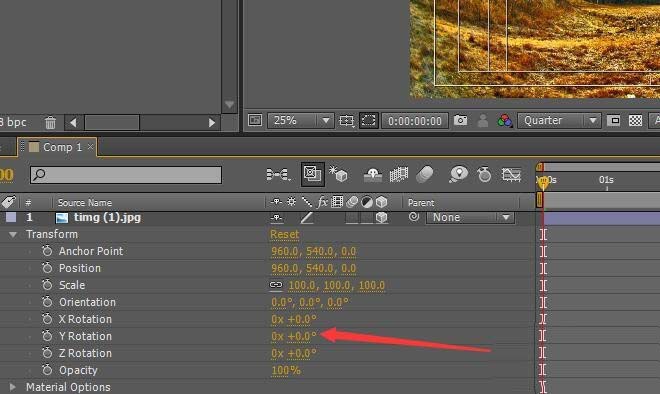Toggle Shy switch on timg (1).jpg layer
This screenshot has height=394, width=660.
(277, 218)
